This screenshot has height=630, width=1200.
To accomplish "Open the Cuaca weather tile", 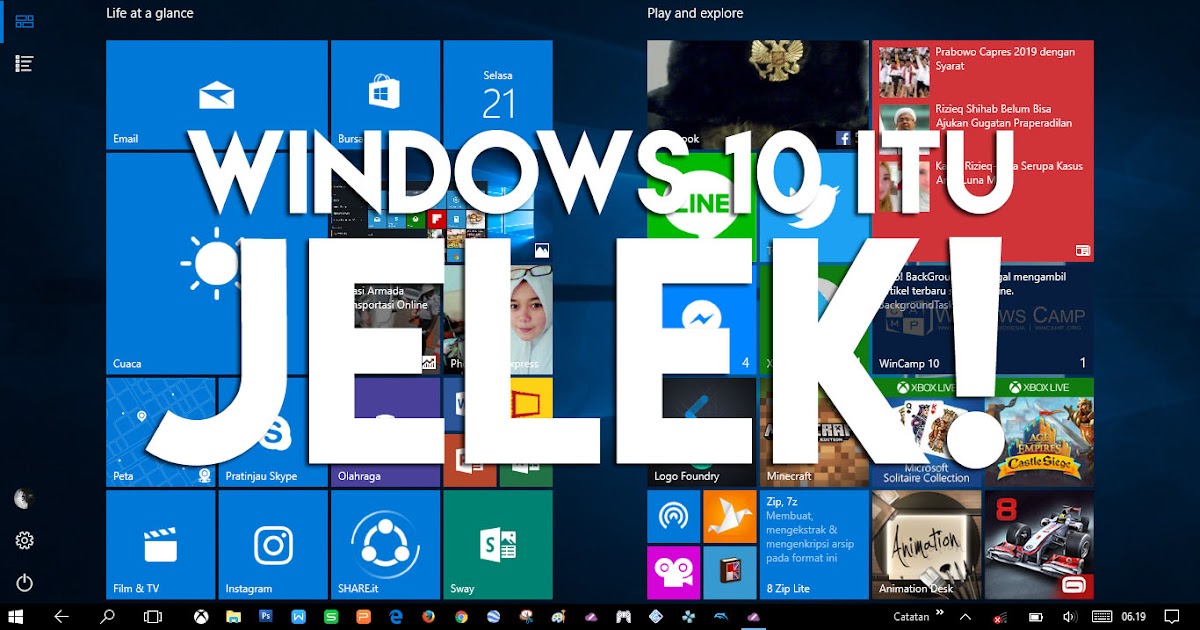I will point(217,264).
